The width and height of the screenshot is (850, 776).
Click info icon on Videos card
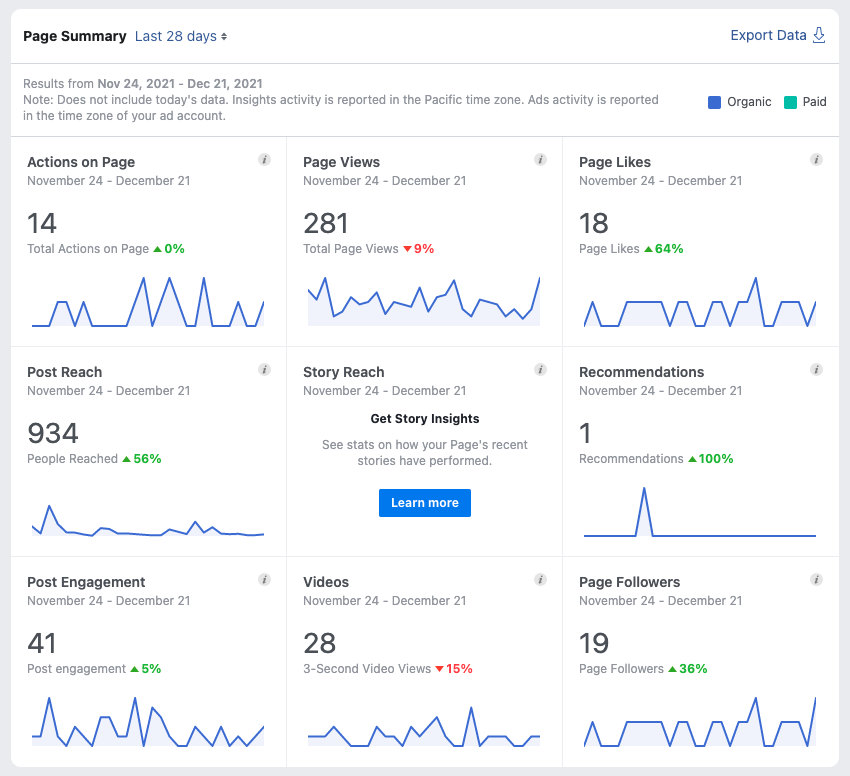click(x=540, y=579)
